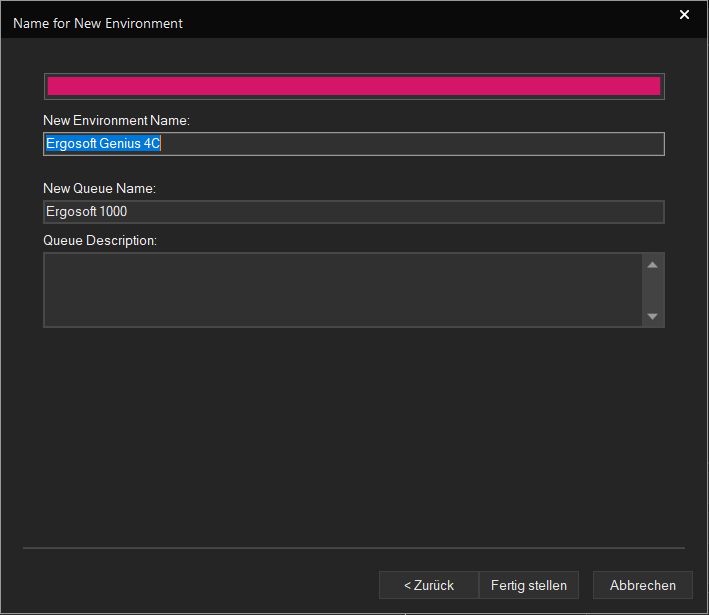Click inside the Queue Description text area

[343, 290]
